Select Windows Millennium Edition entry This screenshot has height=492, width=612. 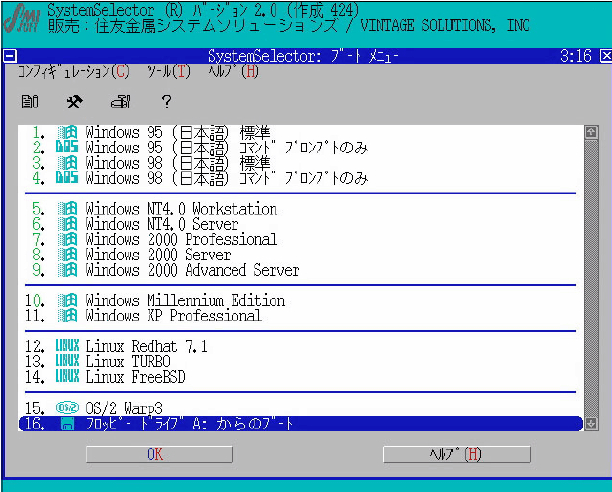pyautogui.click(x=301, y=301)
